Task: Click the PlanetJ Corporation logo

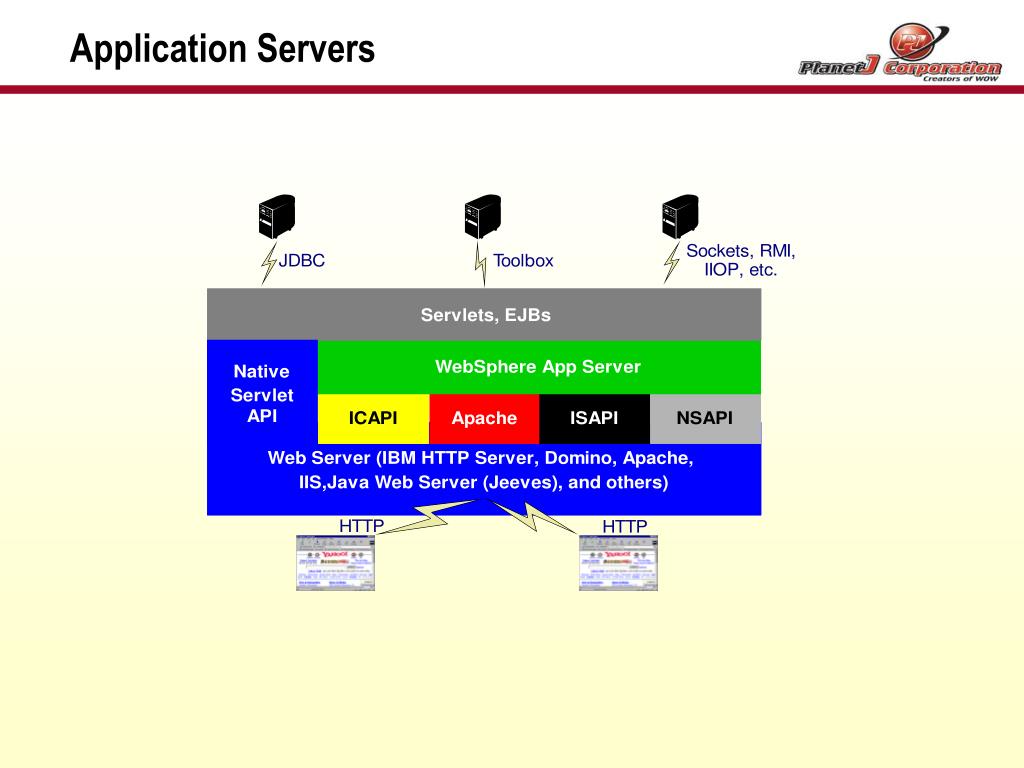Action: click(x=900, y=54)
